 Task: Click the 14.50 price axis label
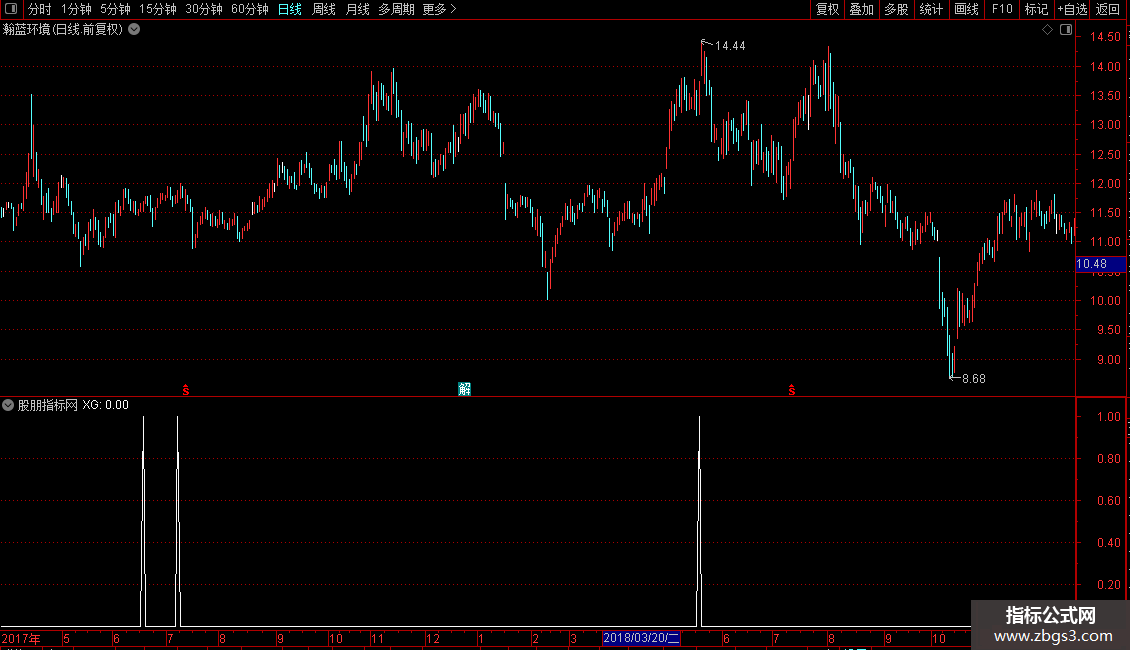point(1105,37)
